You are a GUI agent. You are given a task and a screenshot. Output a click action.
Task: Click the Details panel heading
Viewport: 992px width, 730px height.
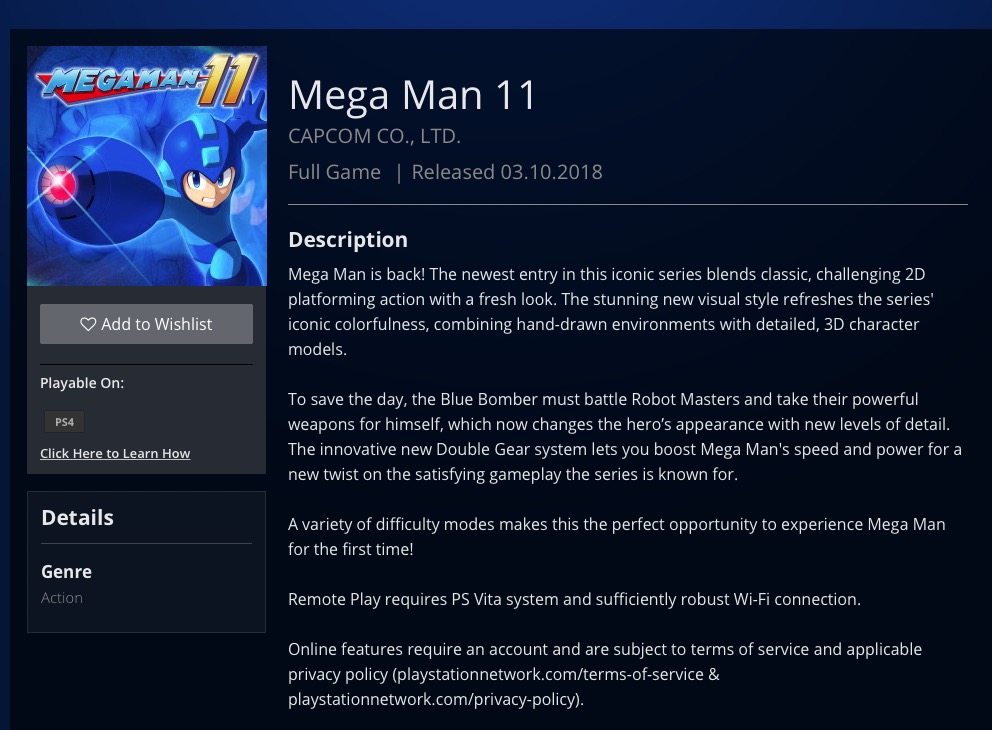pyautogui.click(x=77, y=518)
